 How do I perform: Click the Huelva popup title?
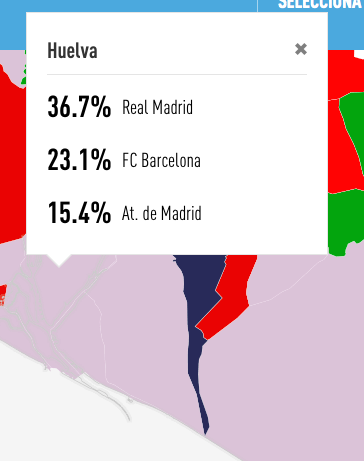[x=72, y=51]
